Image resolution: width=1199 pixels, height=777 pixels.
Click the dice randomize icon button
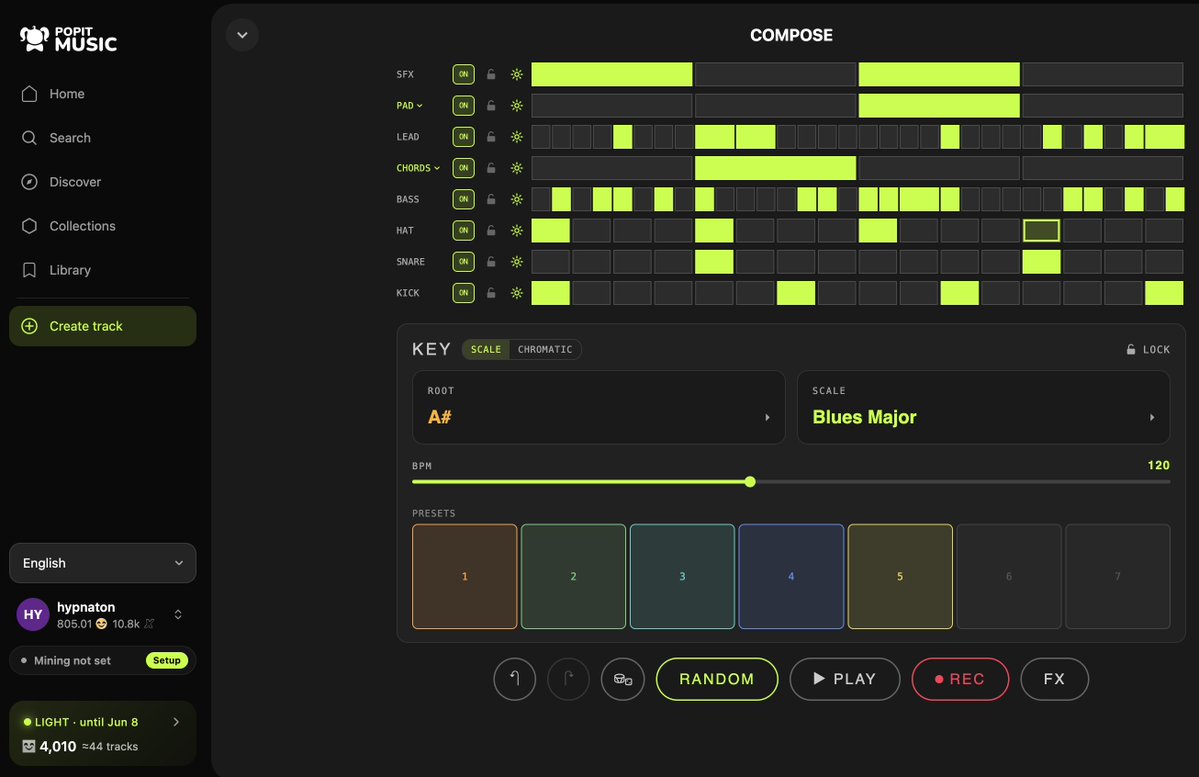point(622,679)
